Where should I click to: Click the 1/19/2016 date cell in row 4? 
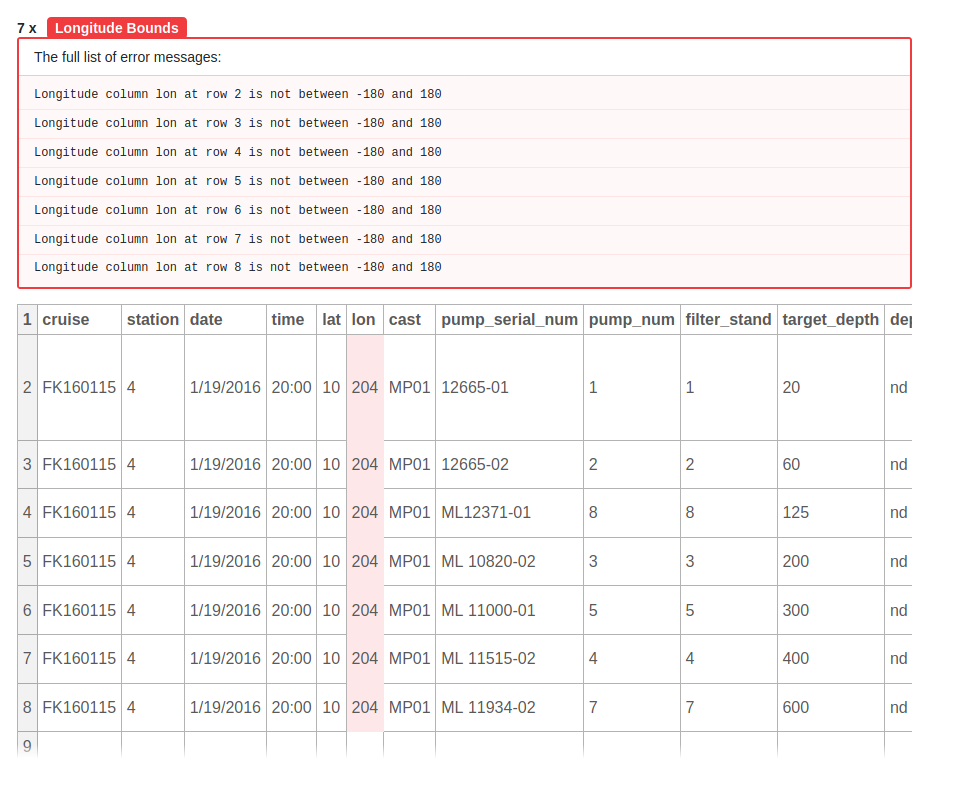(225, 512)
